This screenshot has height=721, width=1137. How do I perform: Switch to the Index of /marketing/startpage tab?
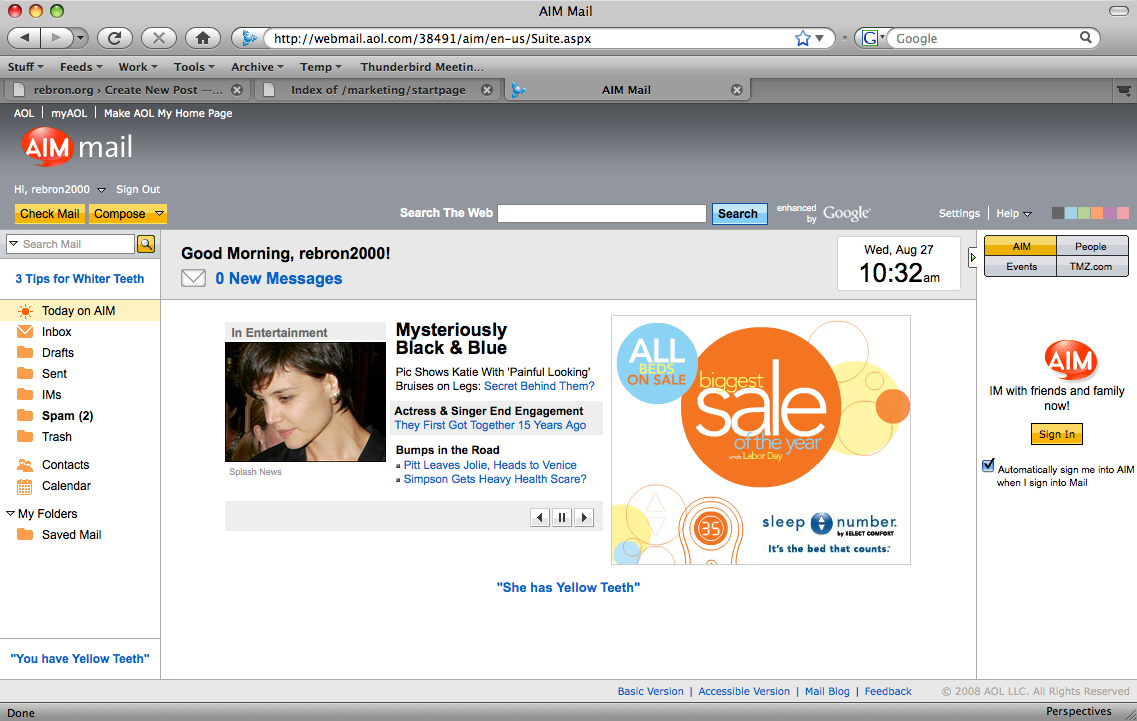click(x=378, y=90)
